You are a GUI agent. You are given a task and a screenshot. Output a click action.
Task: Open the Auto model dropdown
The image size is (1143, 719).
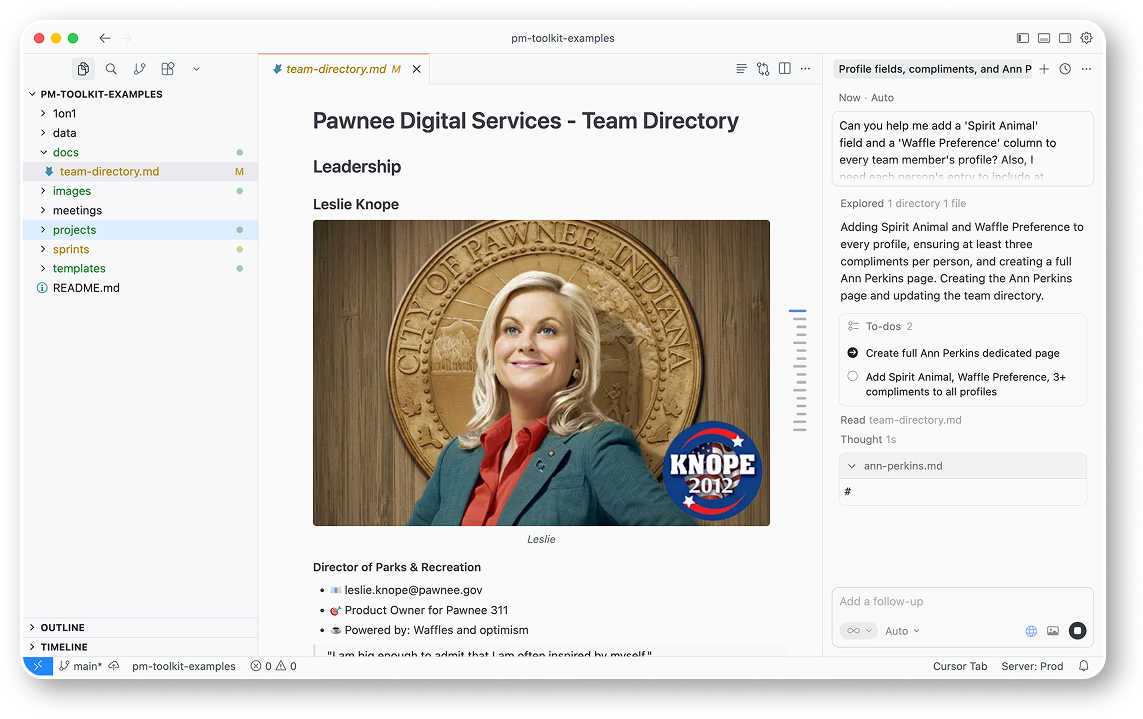coord(902,631)
